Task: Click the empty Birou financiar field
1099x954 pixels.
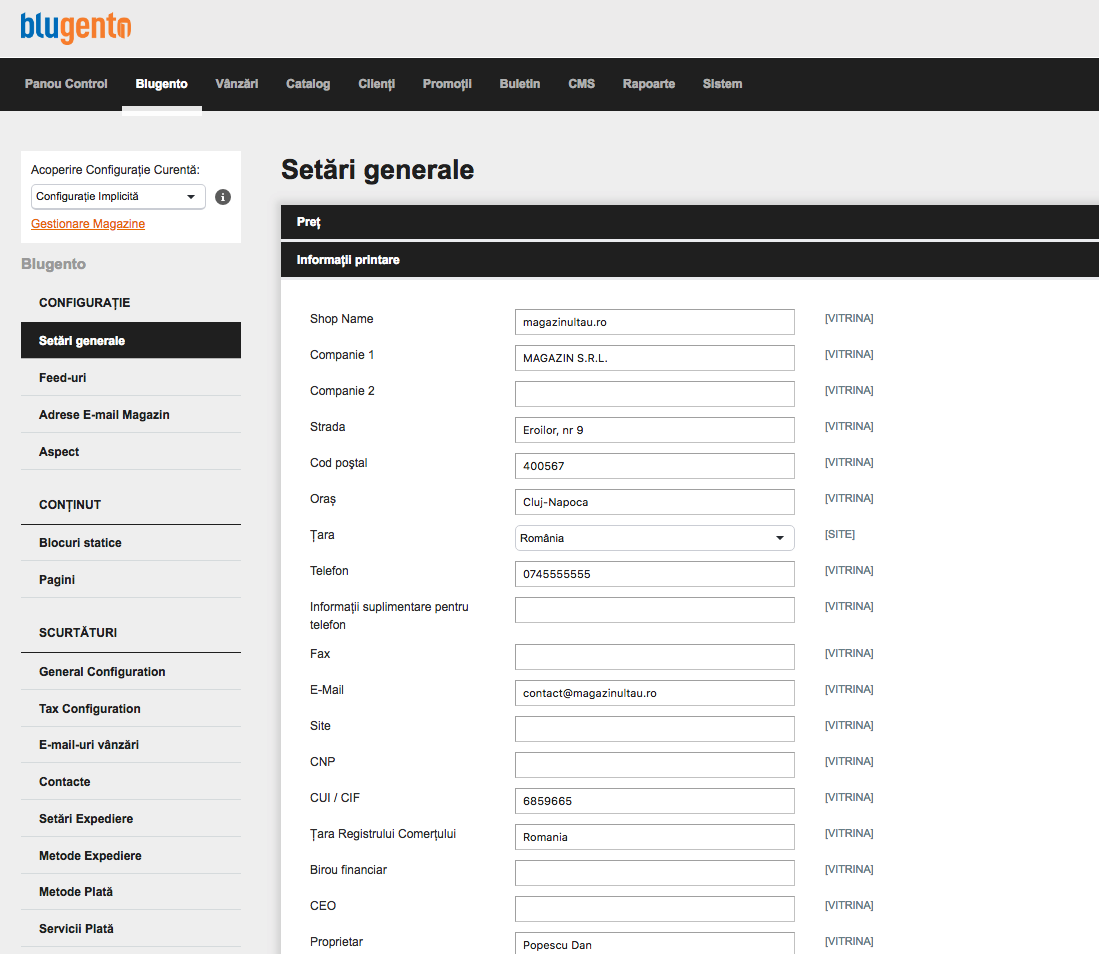Action: 654,873
